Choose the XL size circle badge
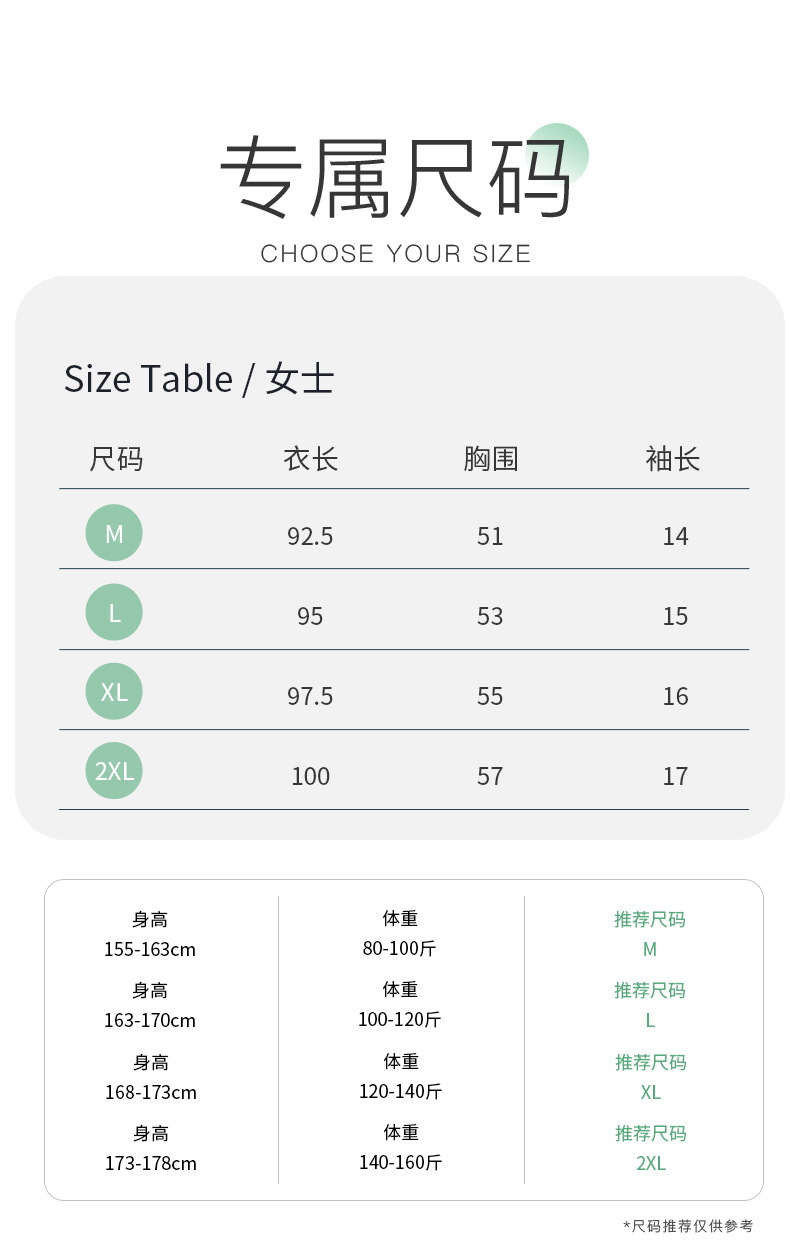This screenshot has height=1253, width=790. click(x=114, y=691)
